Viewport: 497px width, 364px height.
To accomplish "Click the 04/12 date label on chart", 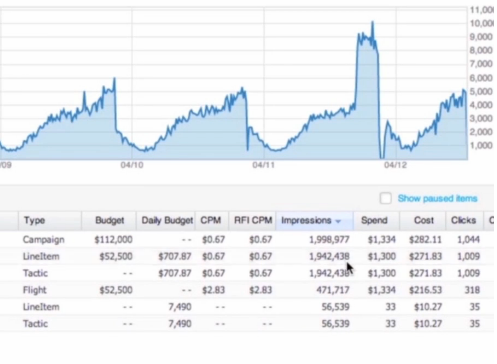I will point(396,165).
